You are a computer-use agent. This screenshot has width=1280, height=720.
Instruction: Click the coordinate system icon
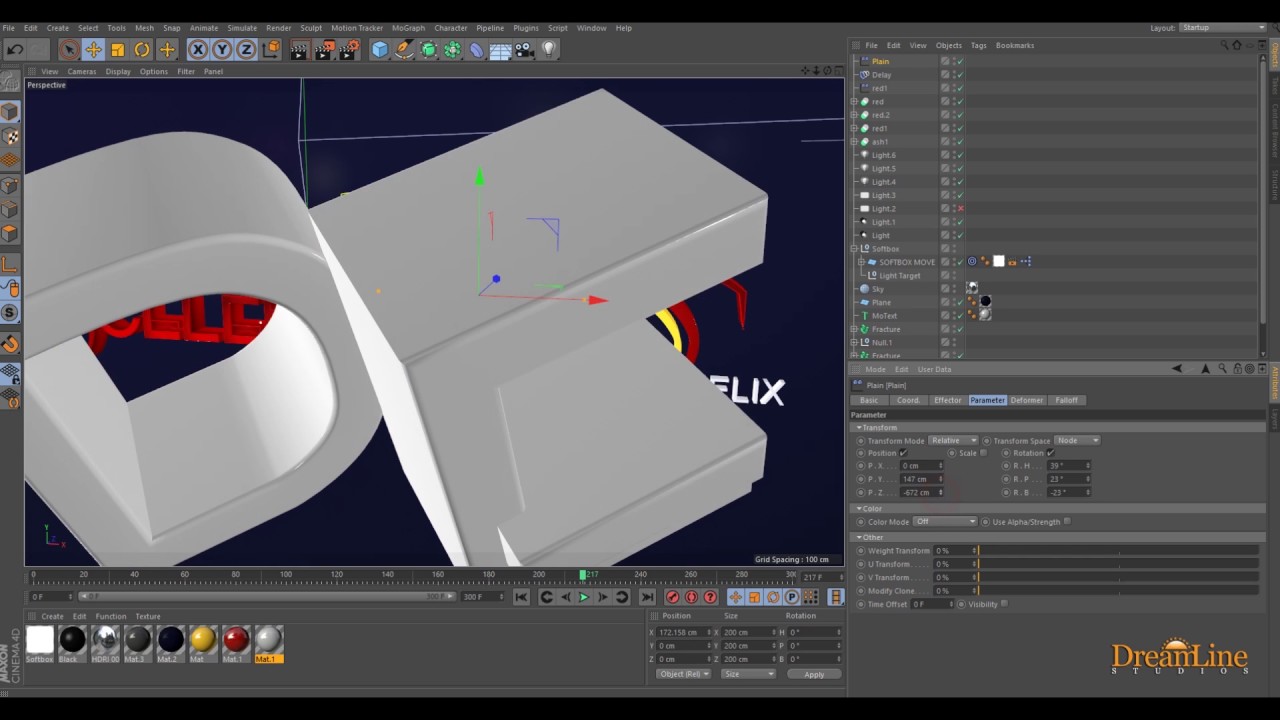(271, 49)
